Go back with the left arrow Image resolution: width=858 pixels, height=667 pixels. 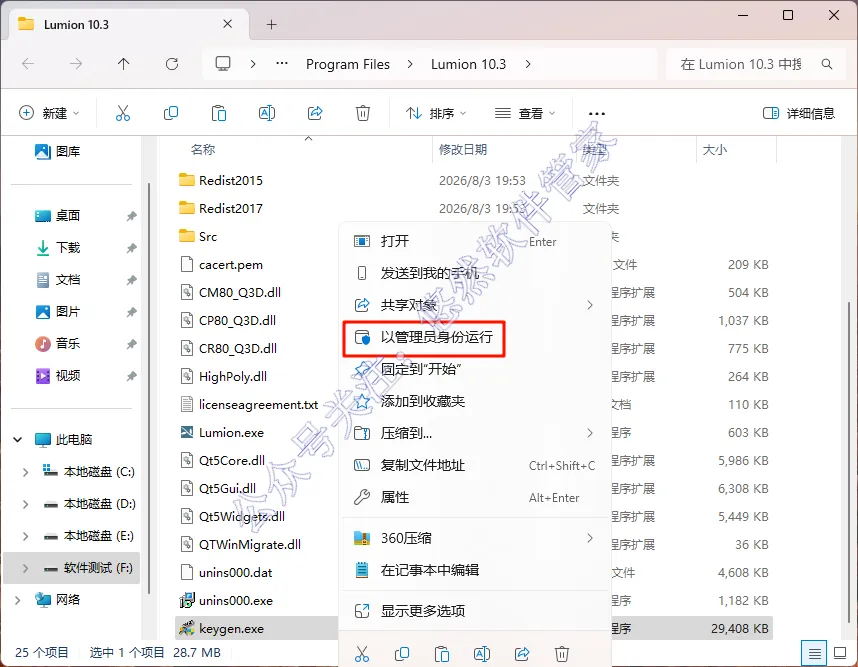pos(28,64)
